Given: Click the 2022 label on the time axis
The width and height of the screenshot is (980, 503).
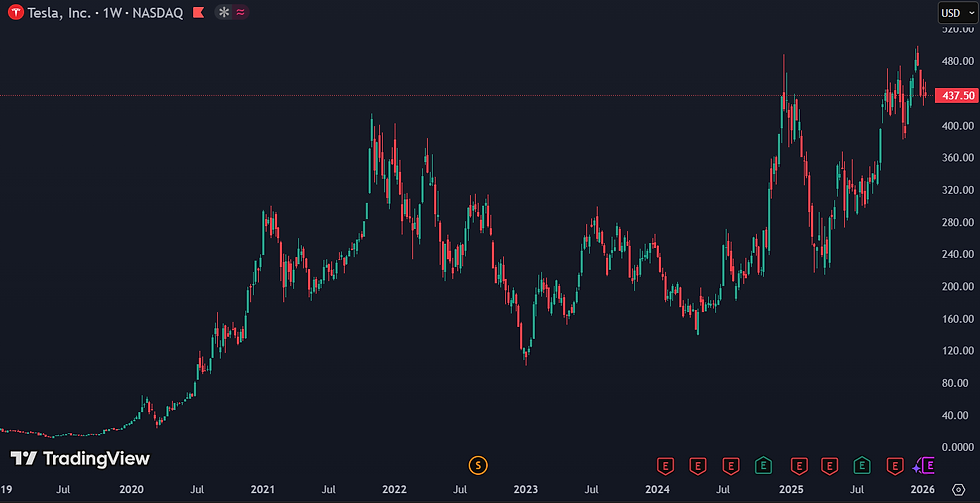Looking at the screenshot, I should click(x=394, y=489).
